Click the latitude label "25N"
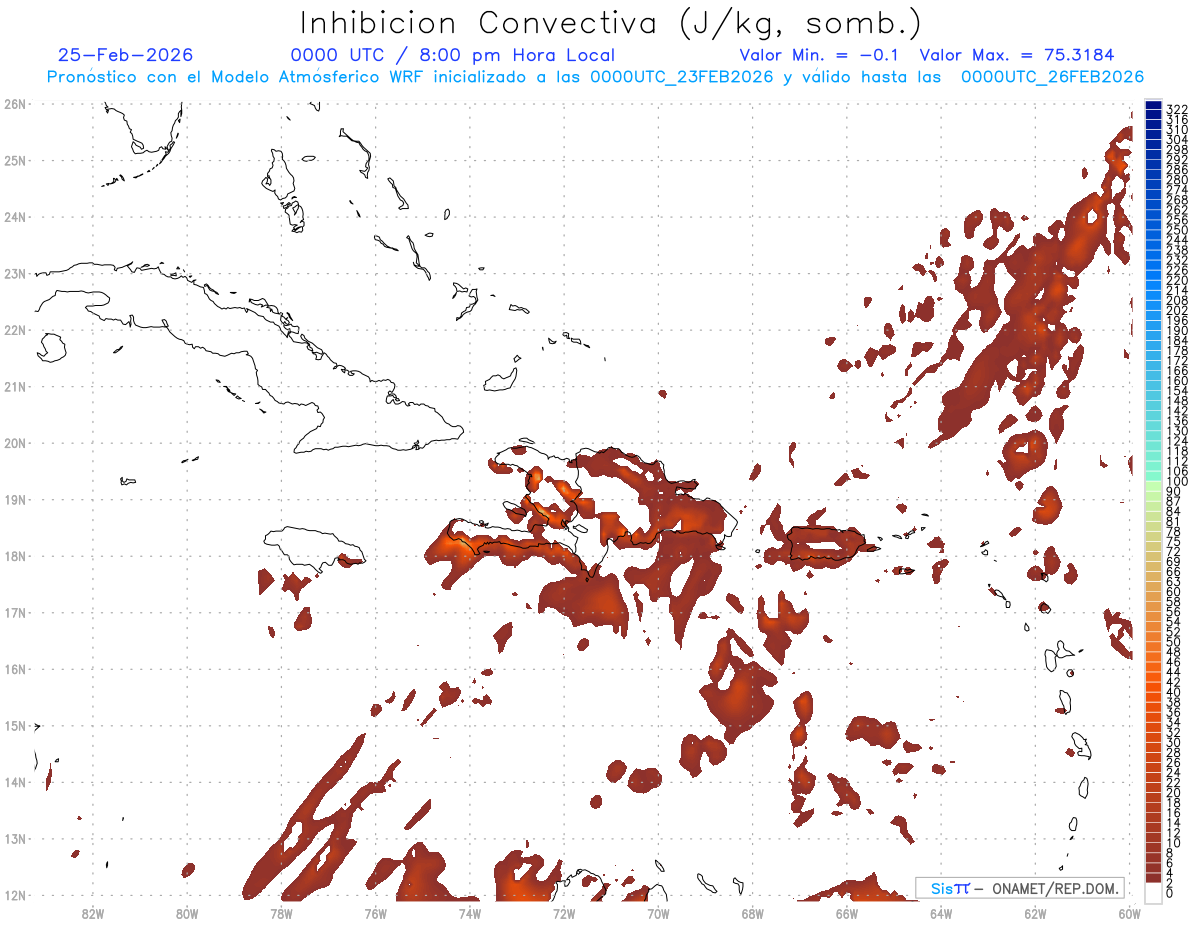 (x=14, y=160)
